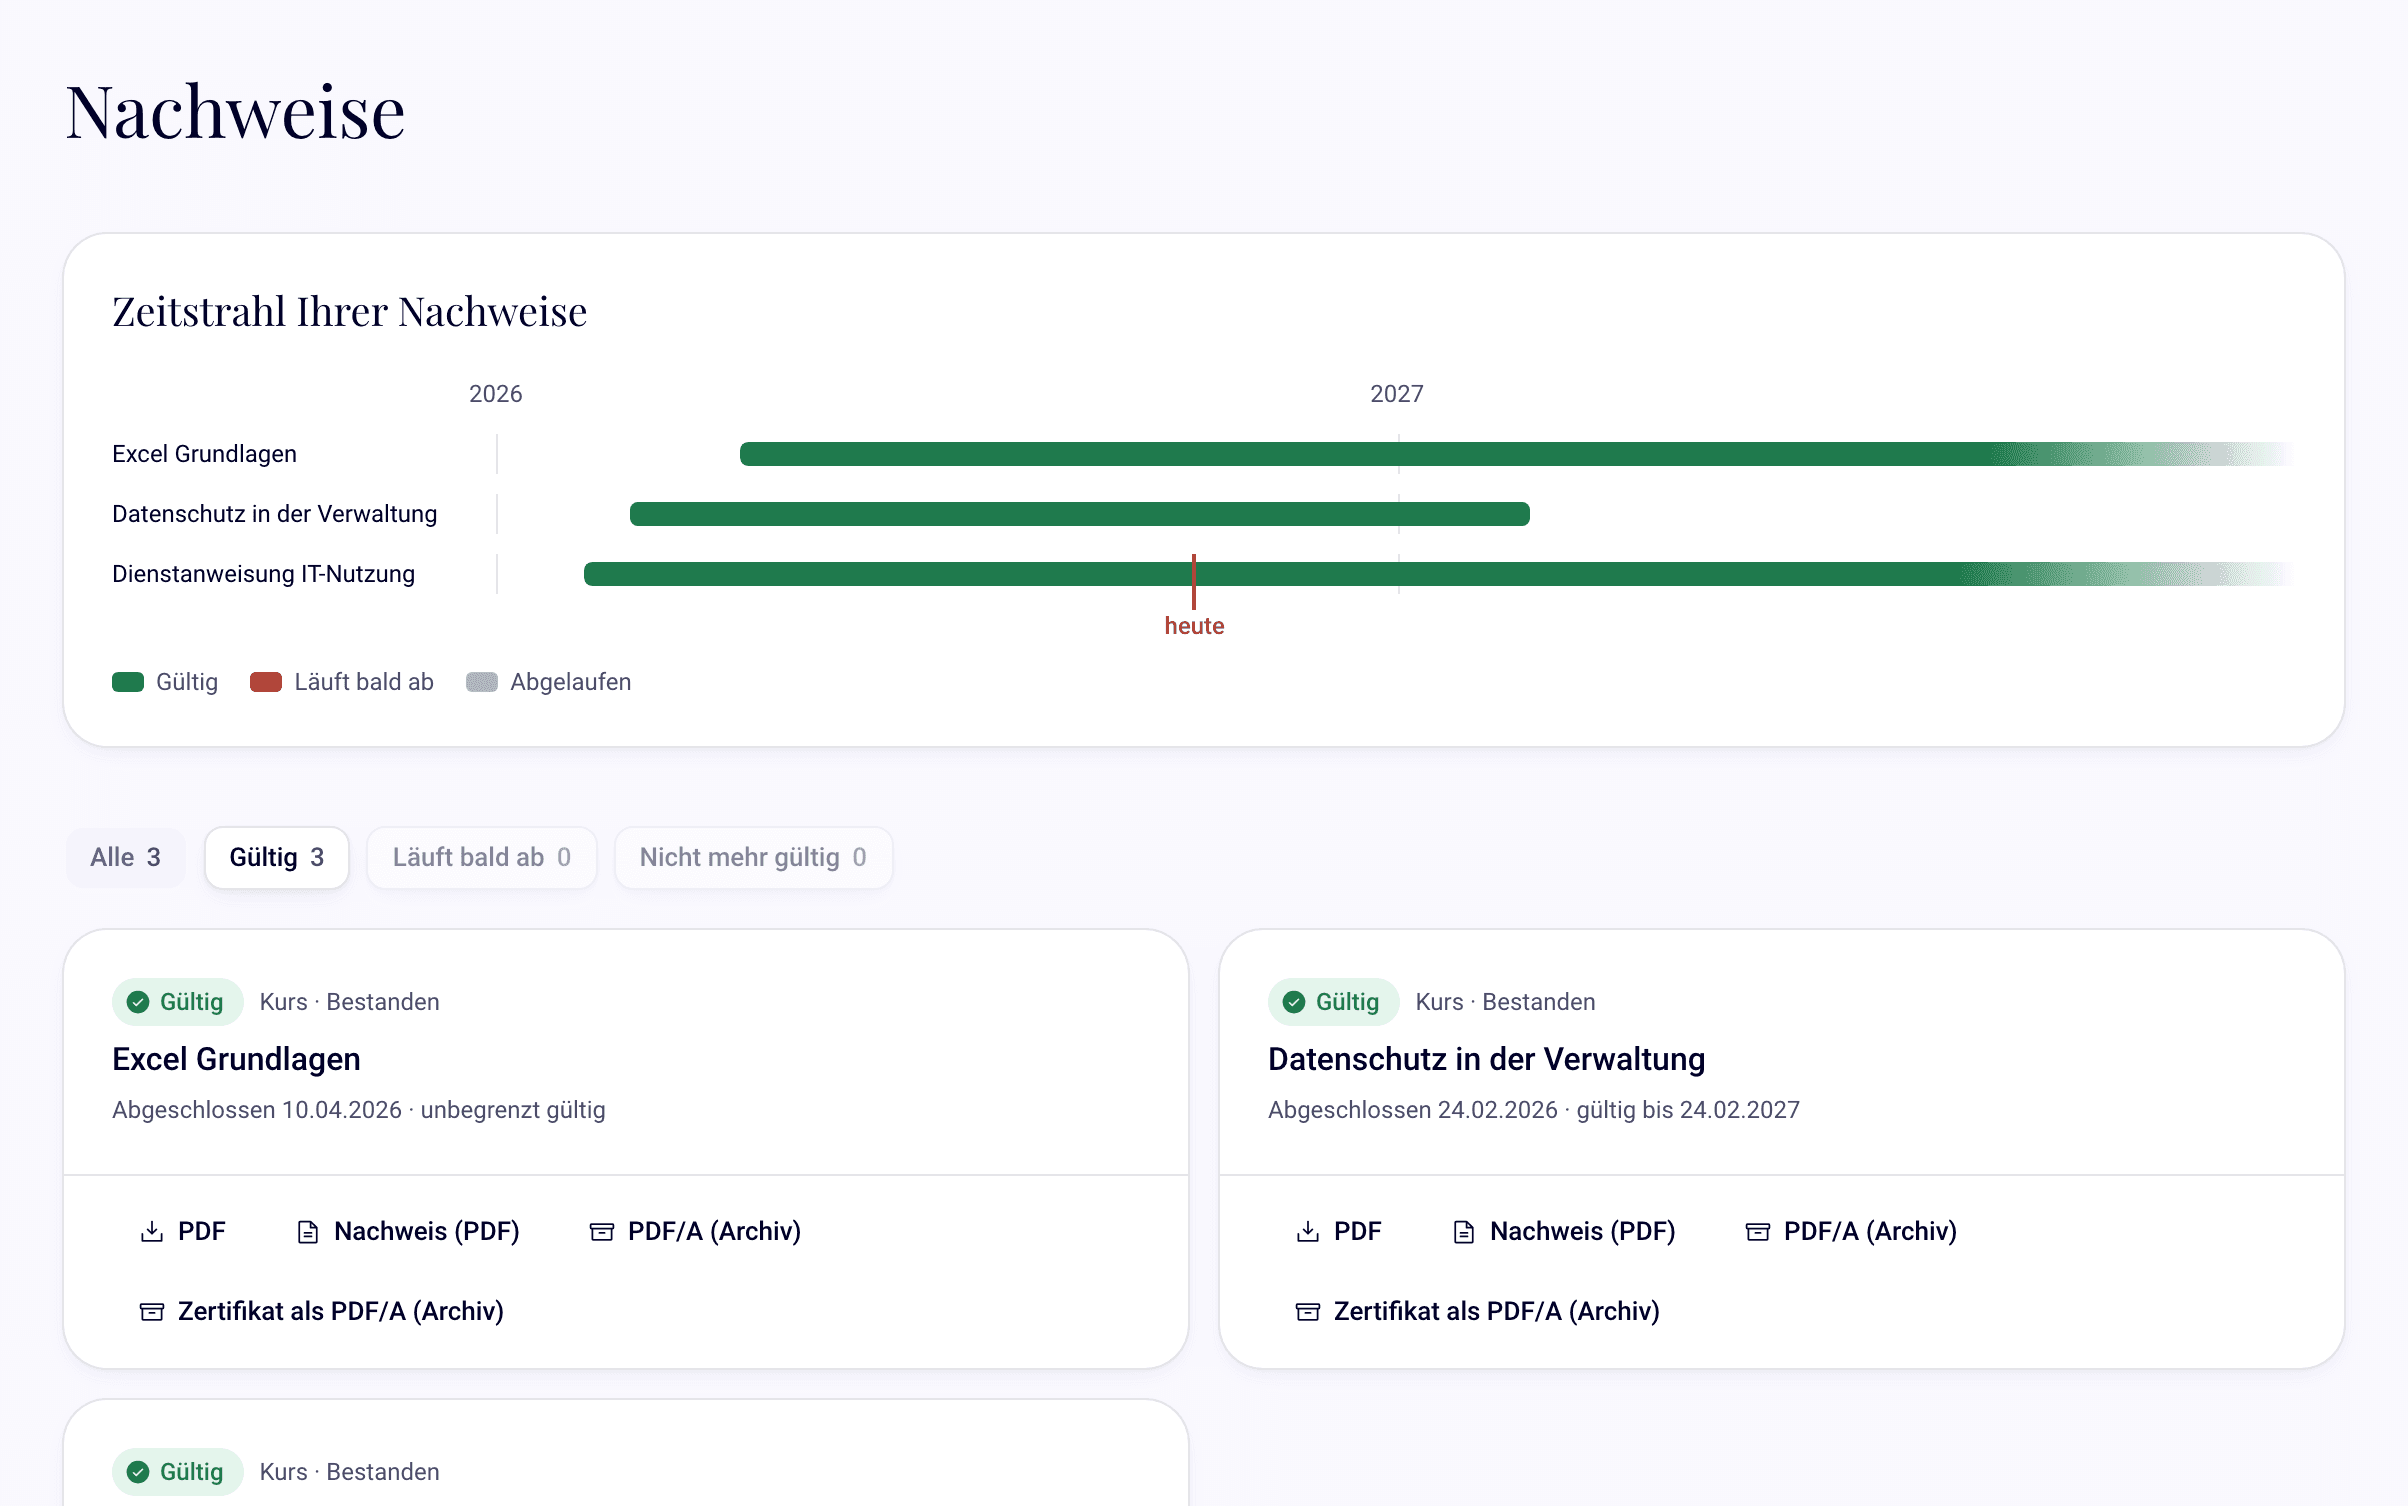Download PDF/A (Archiv) for Excel Grundlagen
This screenshot has width=2408, height=1506.
coord(696,1231)
